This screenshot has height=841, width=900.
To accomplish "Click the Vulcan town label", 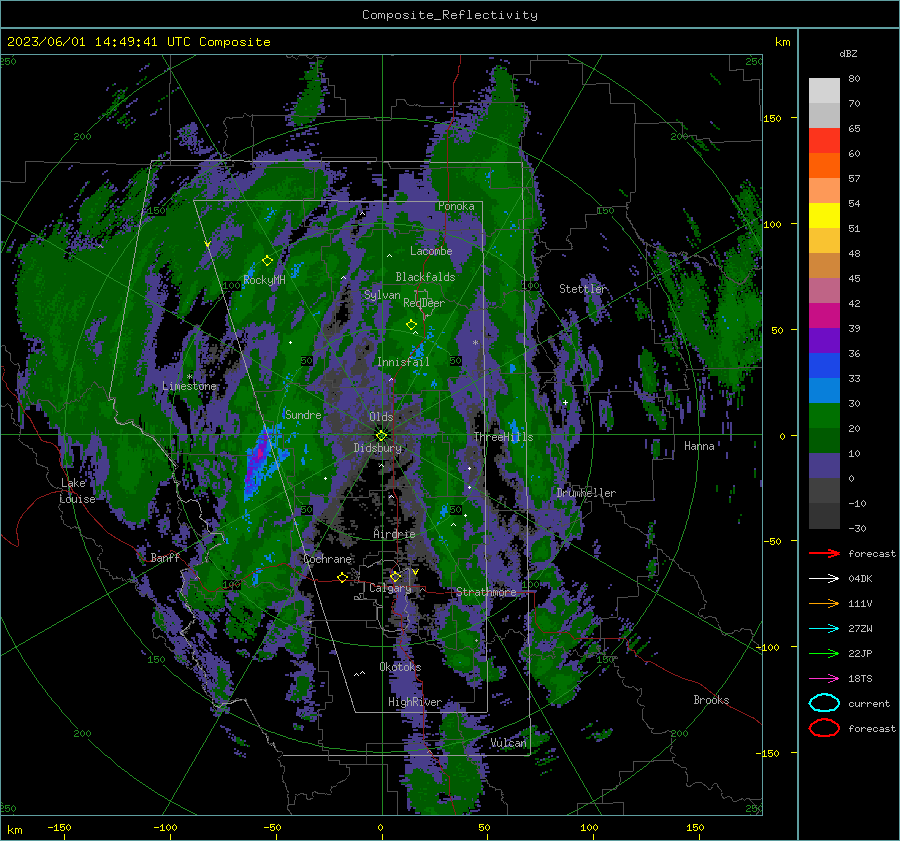I will click(x=509, y=743).
